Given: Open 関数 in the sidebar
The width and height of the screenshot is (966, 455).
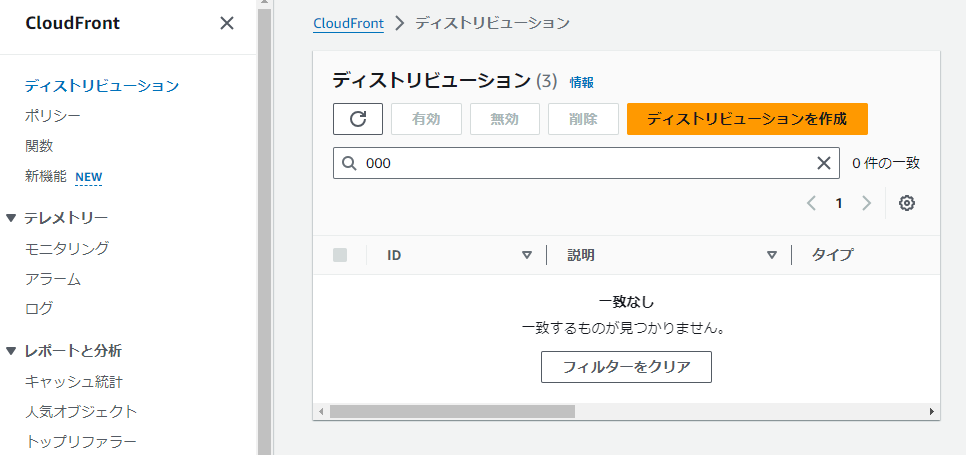Looking at the screenshot, I should pos(39,146).
